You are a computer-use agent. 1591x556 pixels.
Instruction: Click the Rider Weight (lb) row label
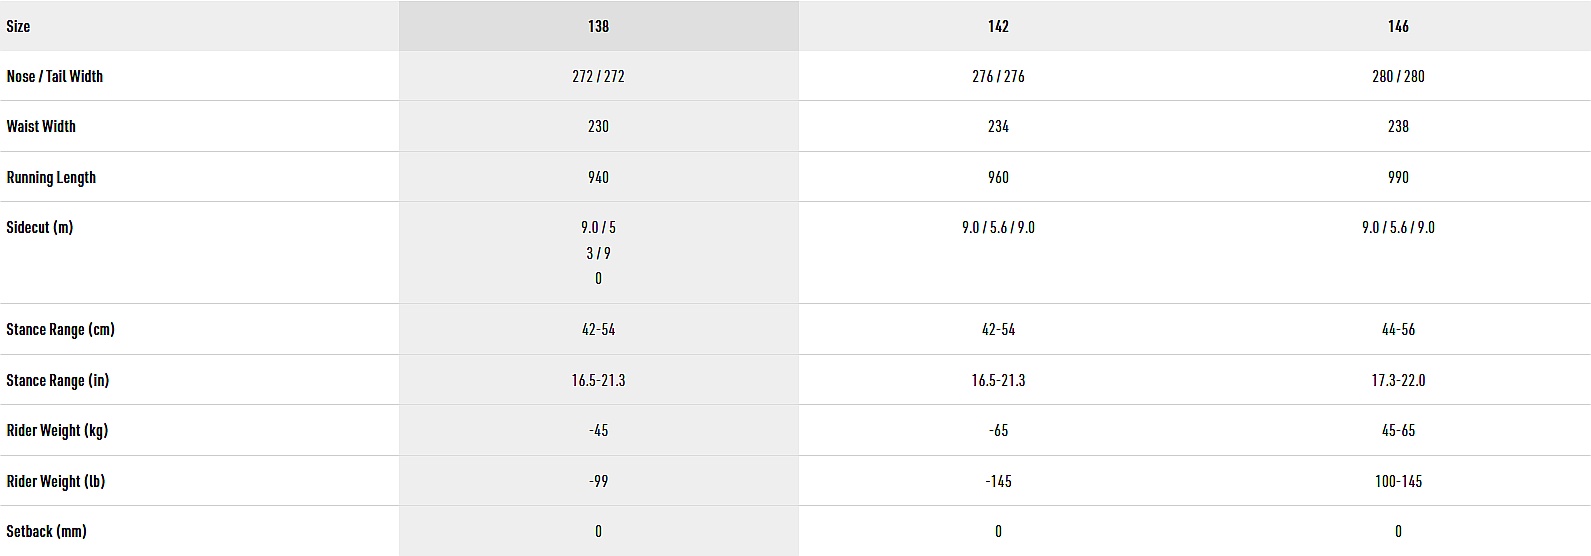[x=56, y=481]
